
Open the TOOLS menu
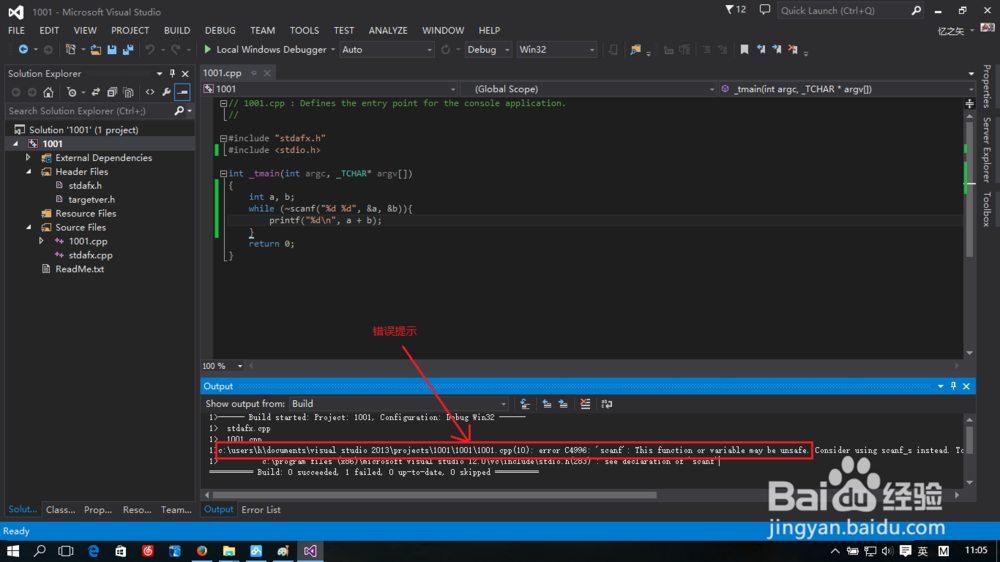click(304, 31)
